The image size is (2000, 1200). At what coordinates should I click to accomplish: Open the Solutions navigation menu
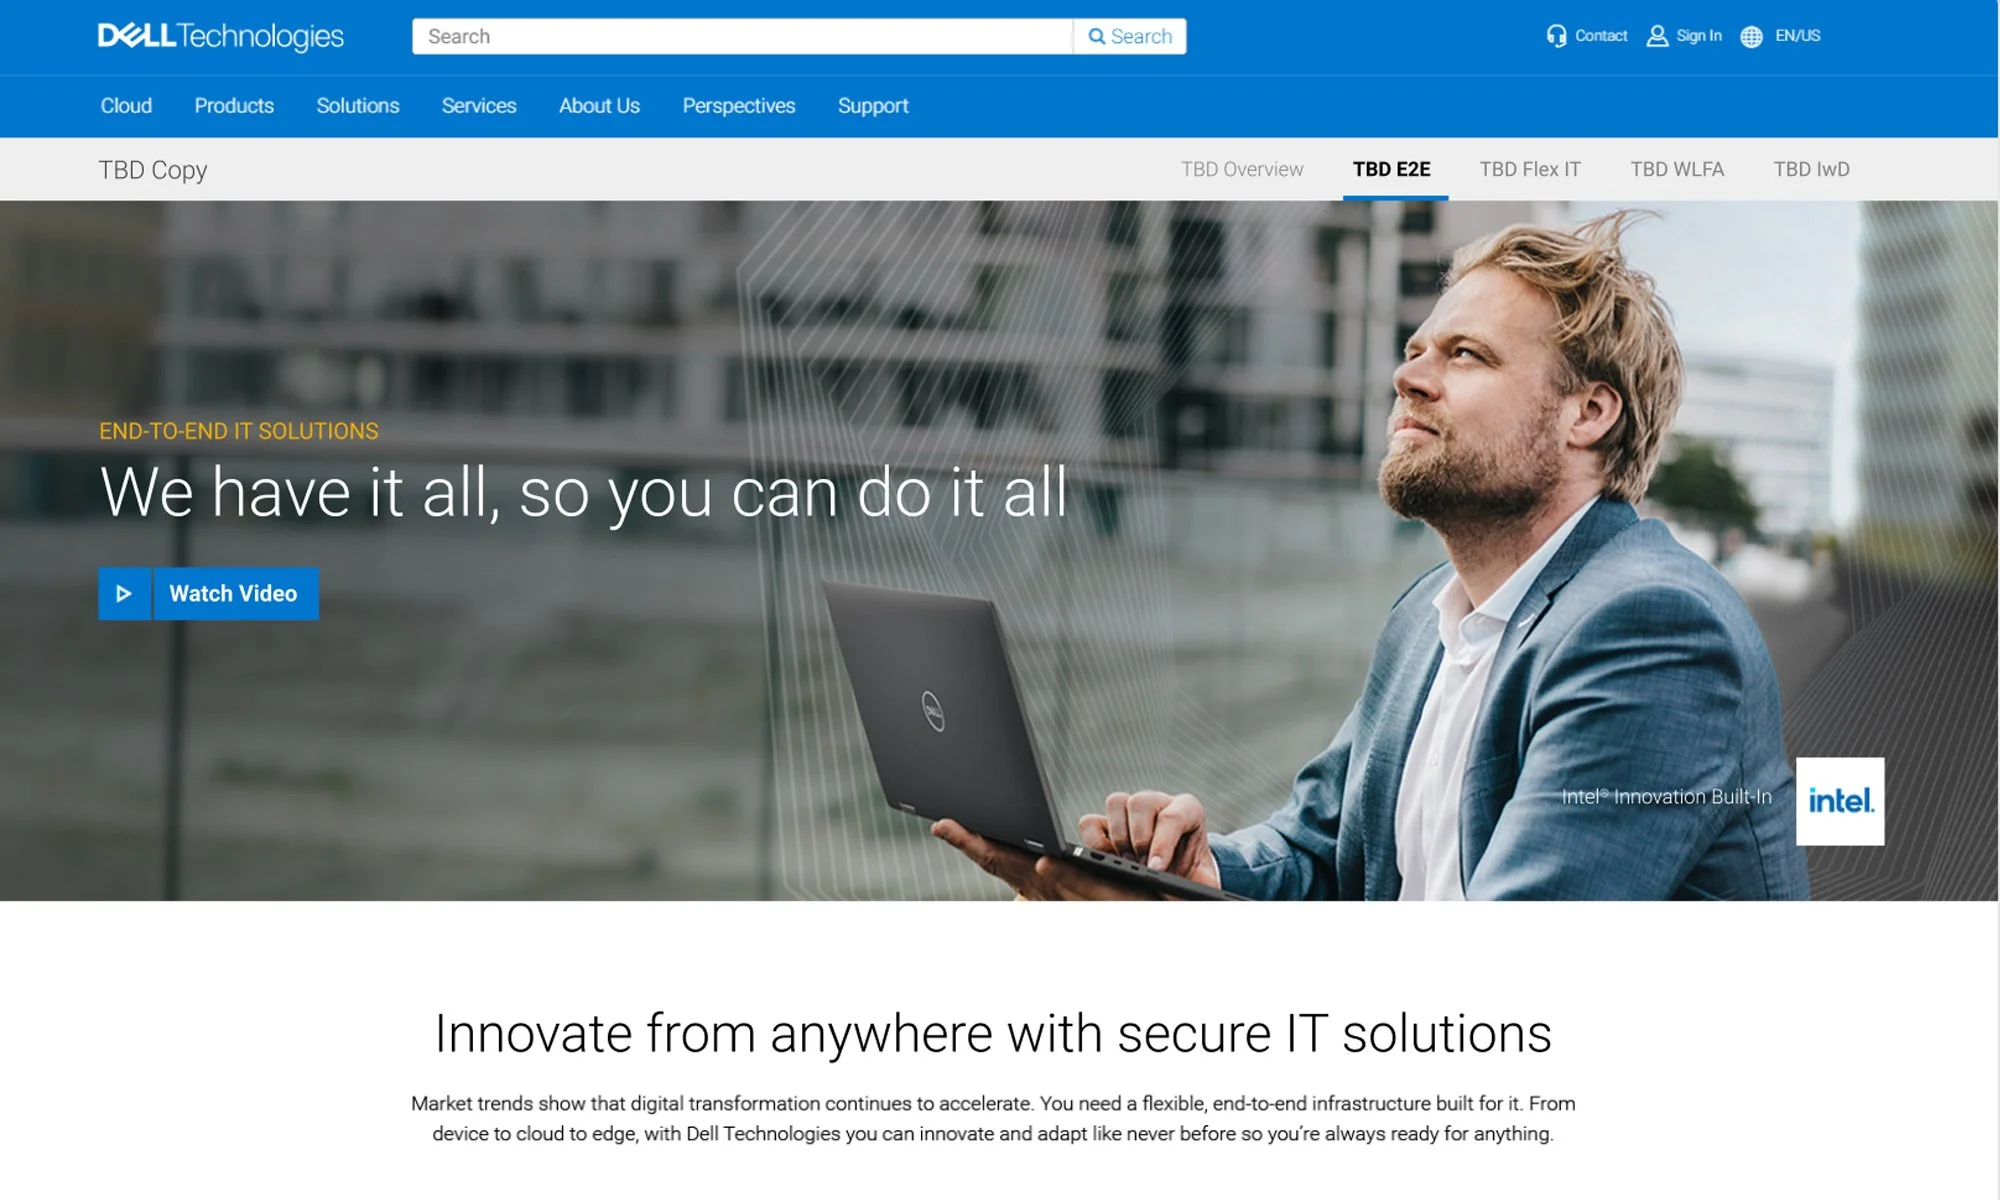point(358,106)
